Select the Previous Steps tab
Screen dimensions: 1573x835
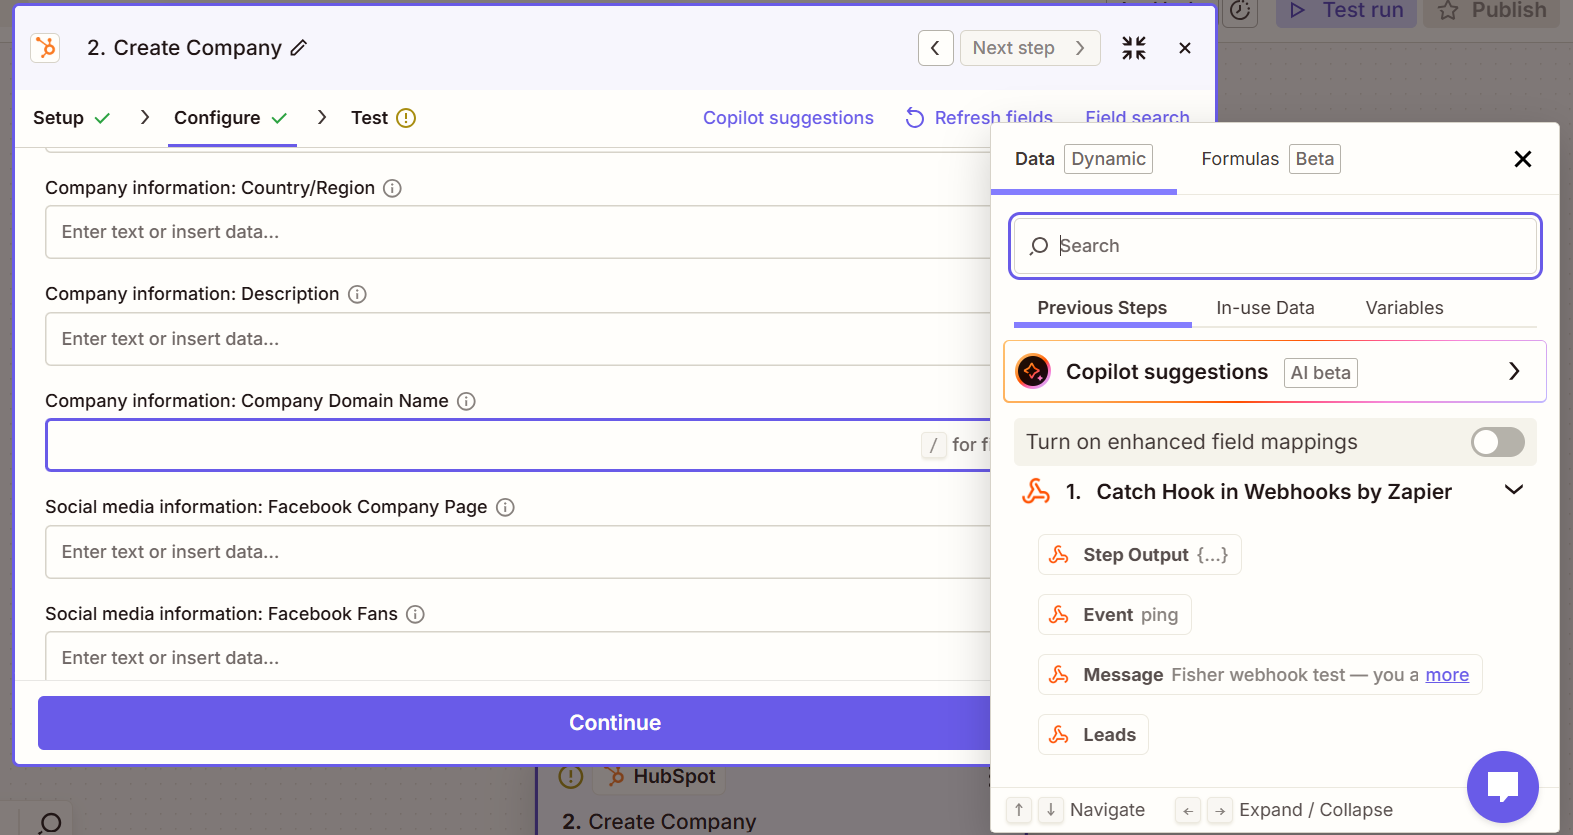1102,308
